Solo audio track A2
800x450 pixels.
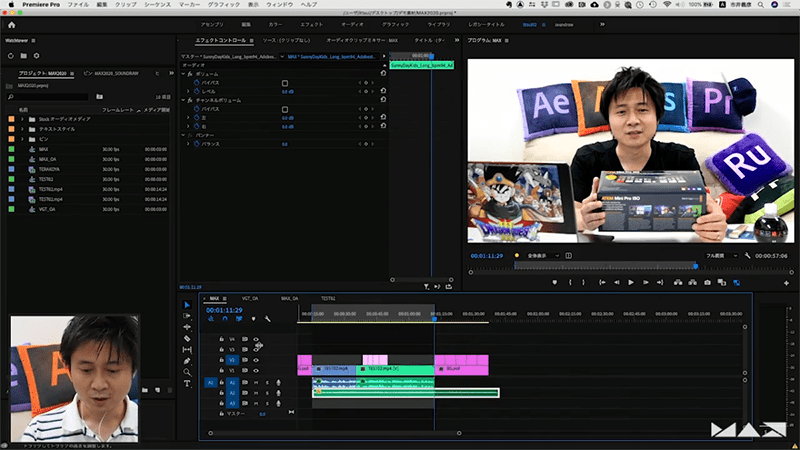click(x=267, y=393)
